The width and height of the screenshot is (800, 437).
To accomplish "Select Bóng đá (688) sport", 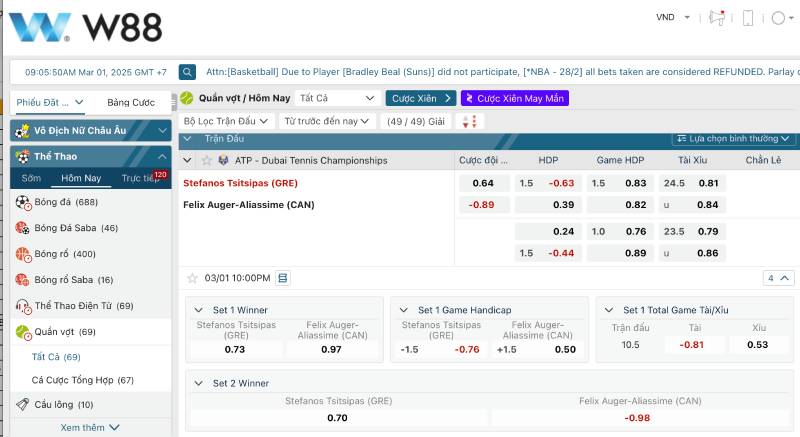I will tap(90, 202).
